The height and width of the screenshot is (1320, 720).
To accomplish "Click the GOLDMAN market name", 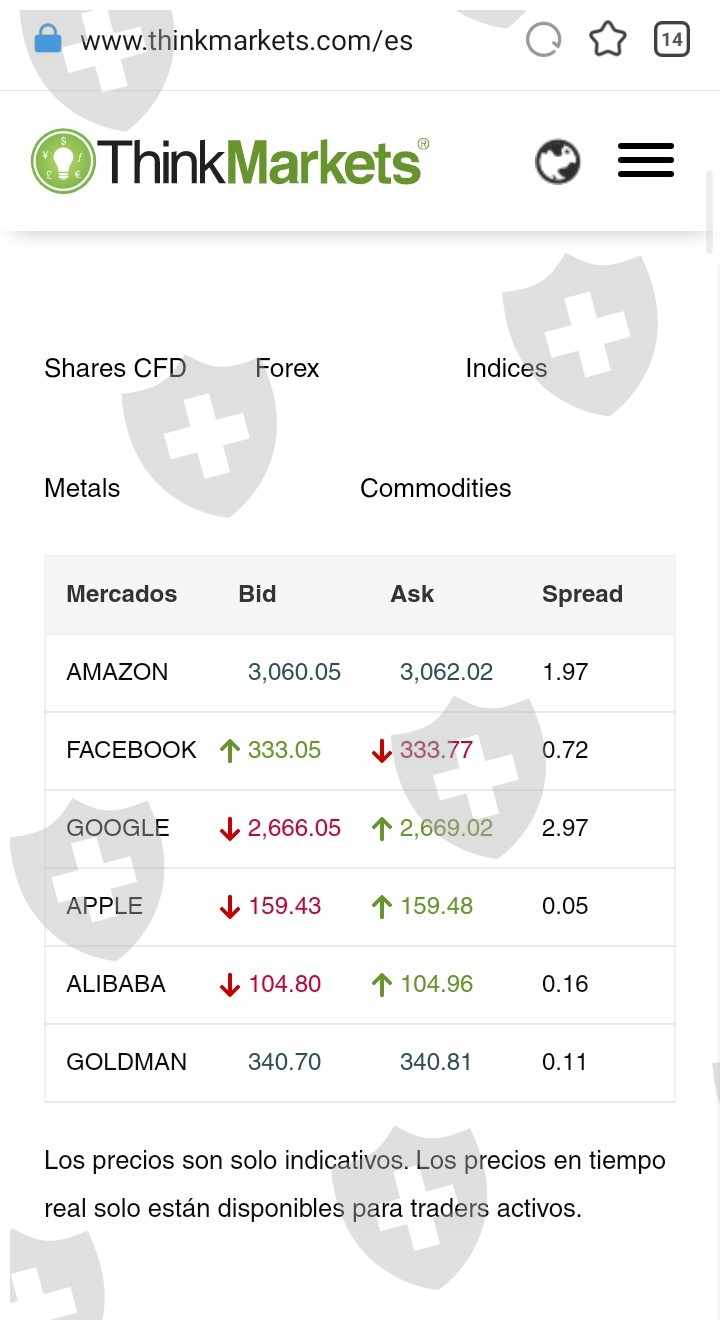I will point(126,1062).
